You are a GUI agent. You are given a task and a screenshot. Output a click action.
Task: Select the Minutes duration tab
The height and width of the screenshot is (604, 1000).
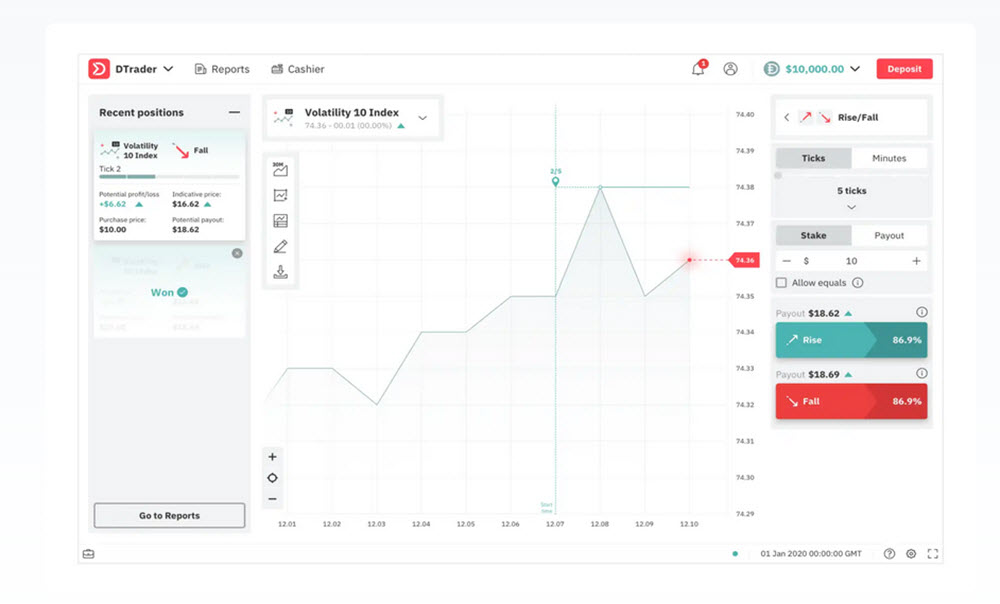click(x=889, y=158)
